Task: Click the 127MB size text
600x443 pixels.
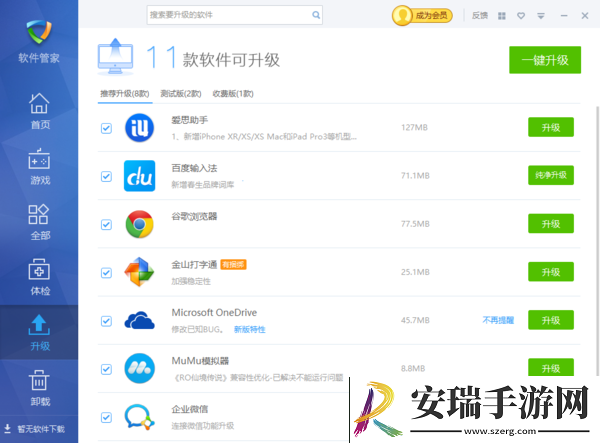Action: [x=414, y=127]
